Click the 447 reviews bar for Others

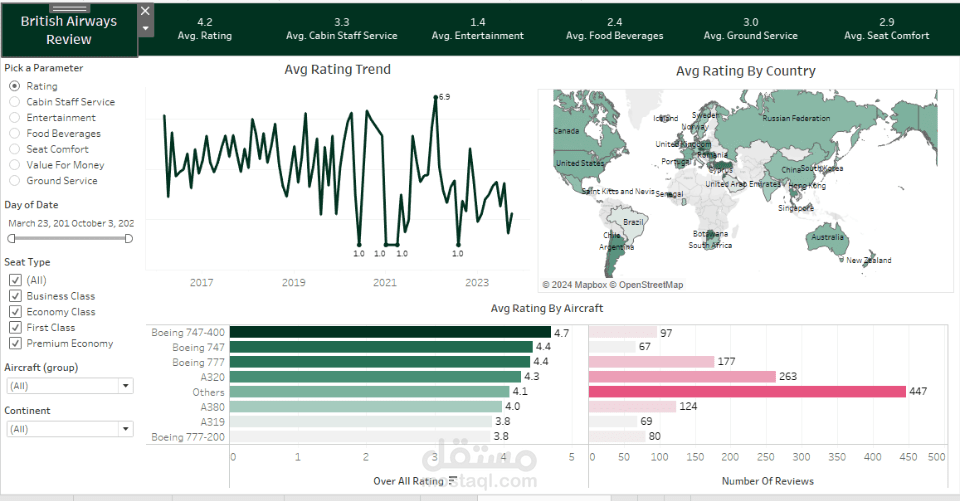coord(748,391)
